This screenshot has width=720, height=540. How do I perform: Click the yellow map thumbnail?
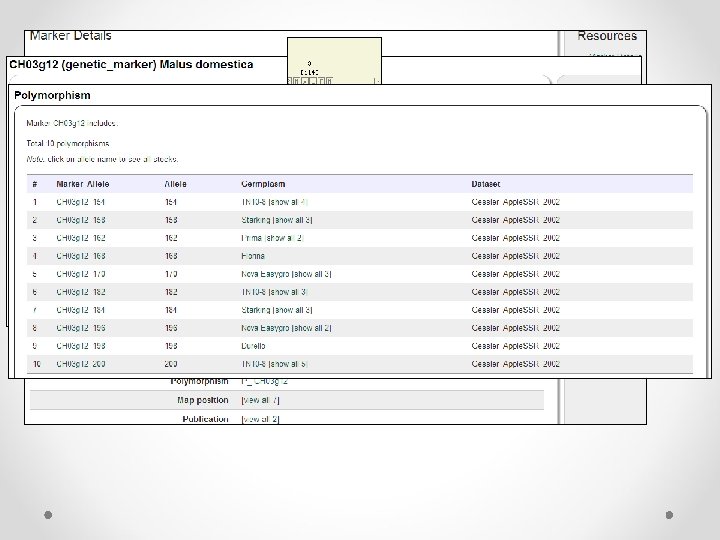point(334,61)
